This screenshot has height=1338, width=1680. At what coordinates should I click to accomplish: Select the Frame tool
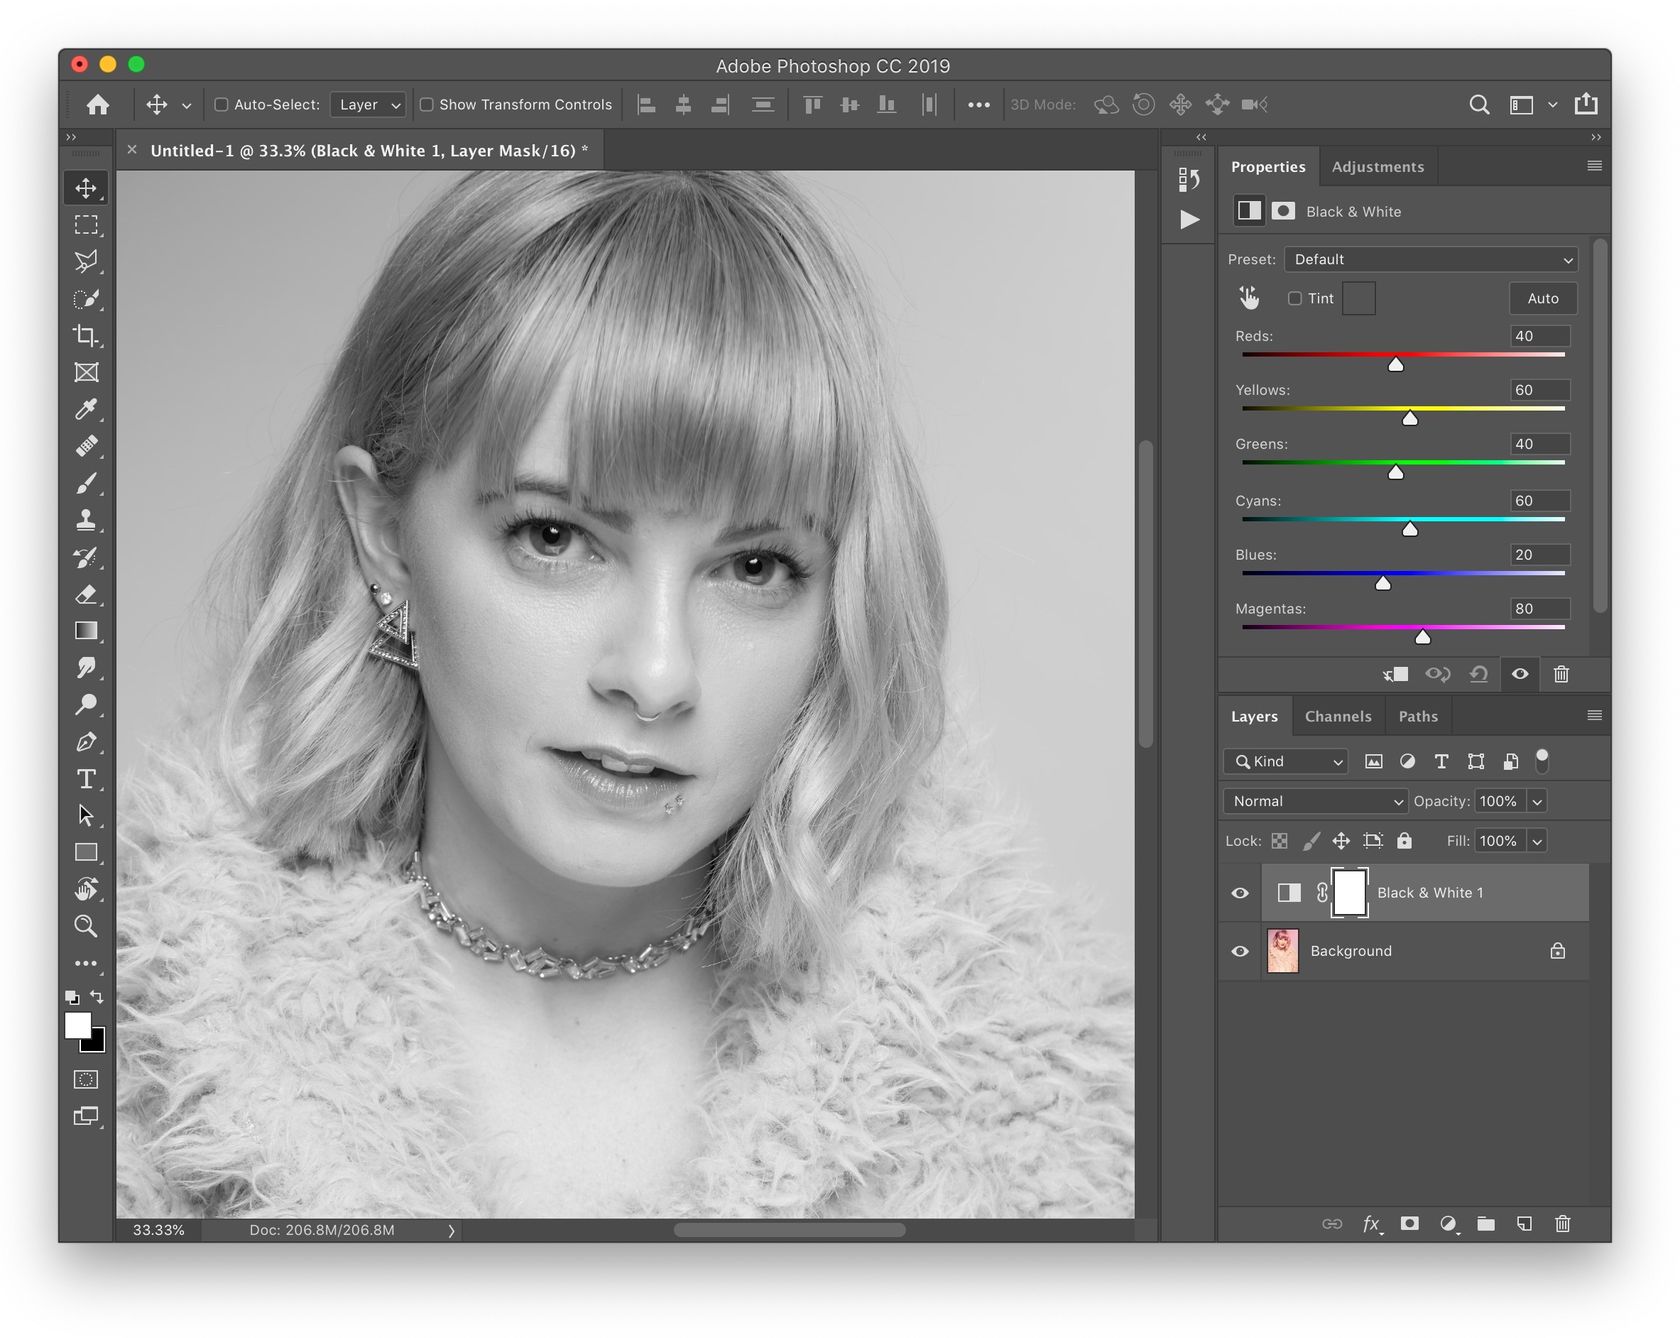point(86,373)
